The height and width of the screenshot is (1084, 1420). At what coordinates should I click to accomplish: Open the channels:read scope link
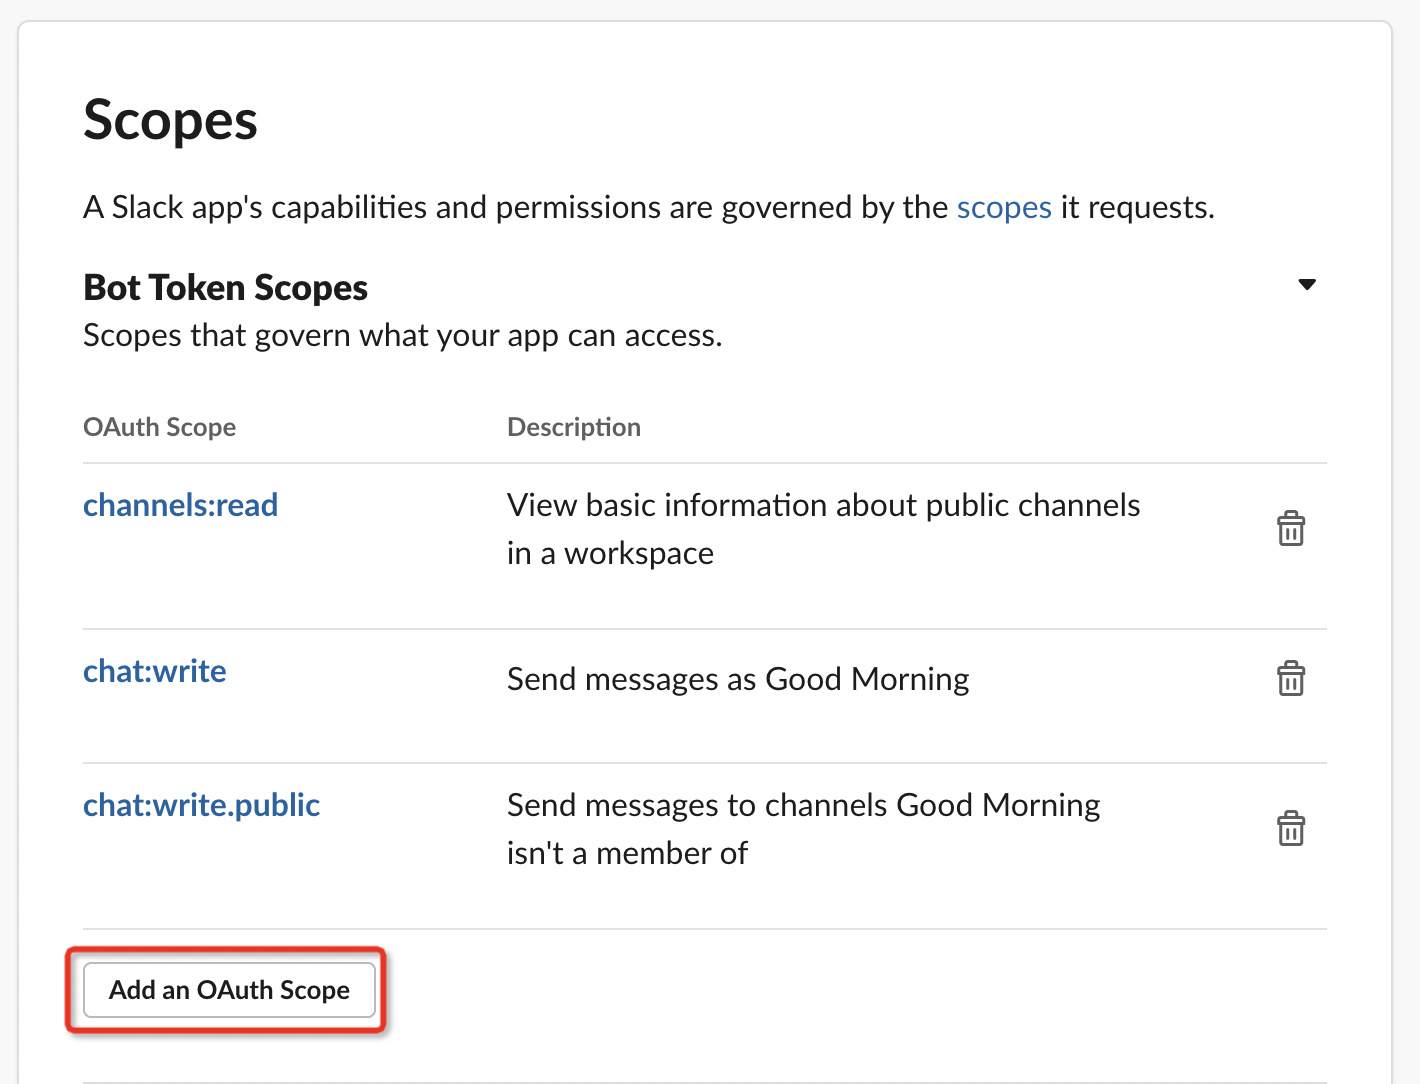coord(180,505)
